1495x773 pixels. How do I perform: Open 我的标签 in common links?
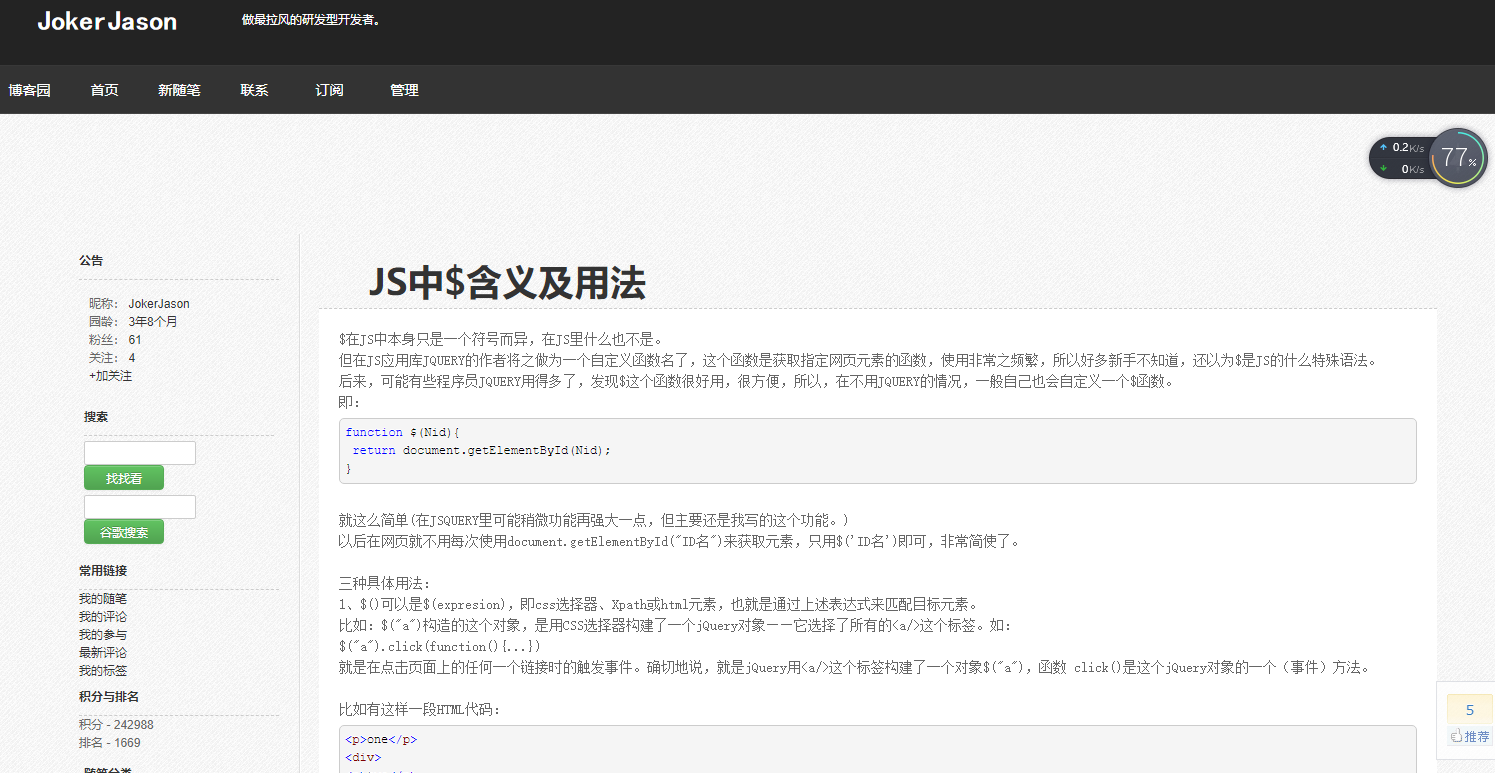click(103, 671)
